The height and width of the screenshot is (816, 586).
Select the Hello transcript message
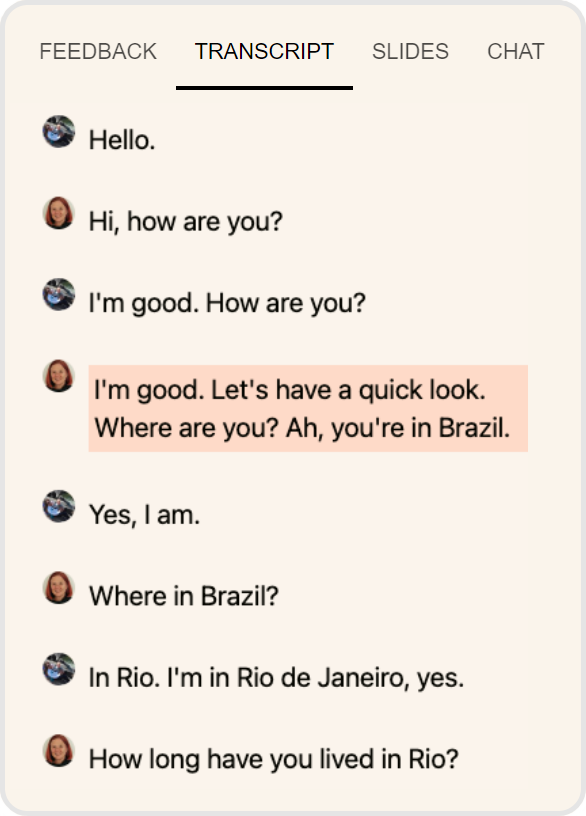[x=124, y=140]
